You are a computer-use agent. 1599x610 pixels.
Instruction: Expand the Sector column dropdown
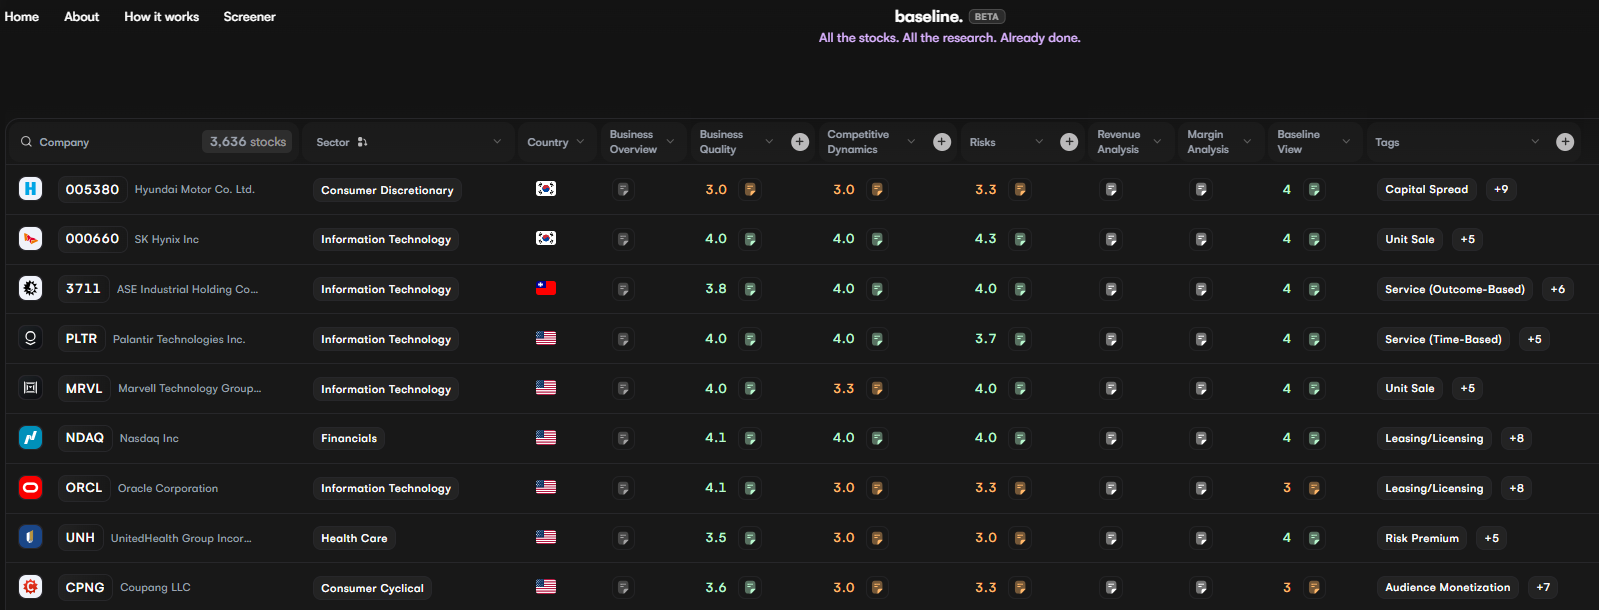497,142
